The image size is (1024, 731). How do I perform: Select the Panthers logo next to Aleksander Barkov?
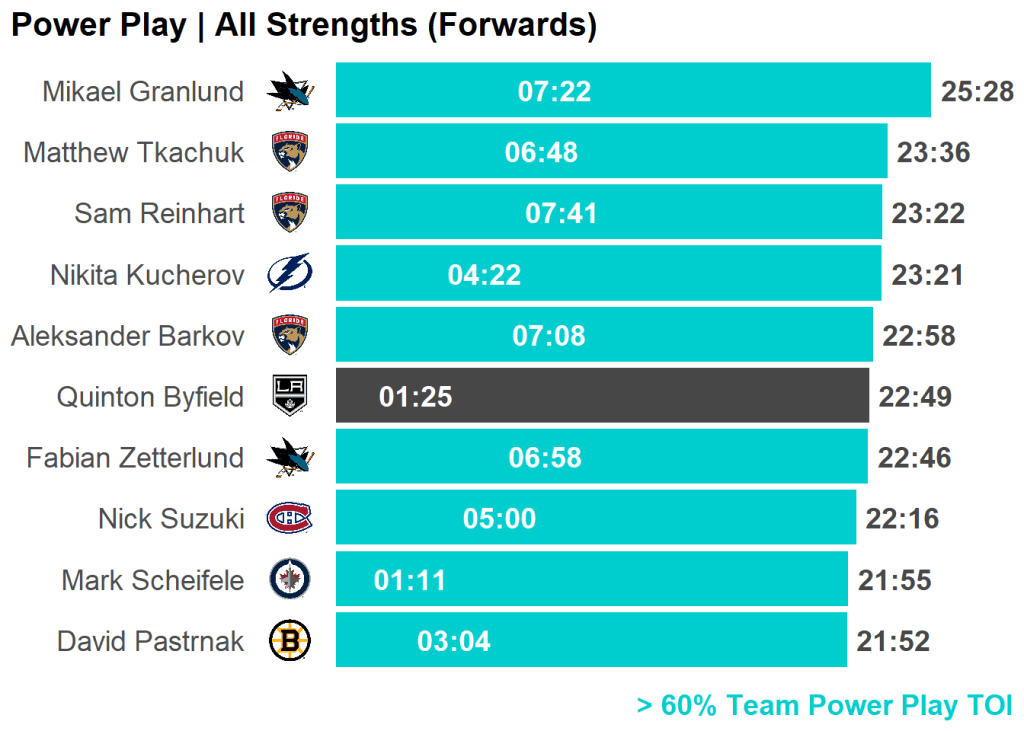(290, 335)
